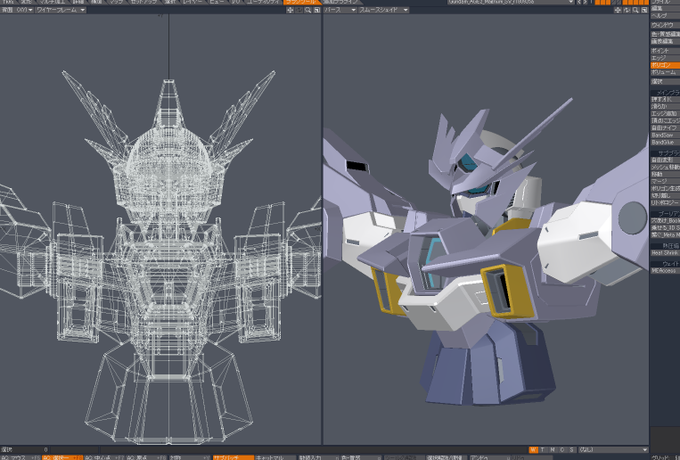680x460 pixels.
Task: Open 画像編集 image editor
Action: [665, 42]
